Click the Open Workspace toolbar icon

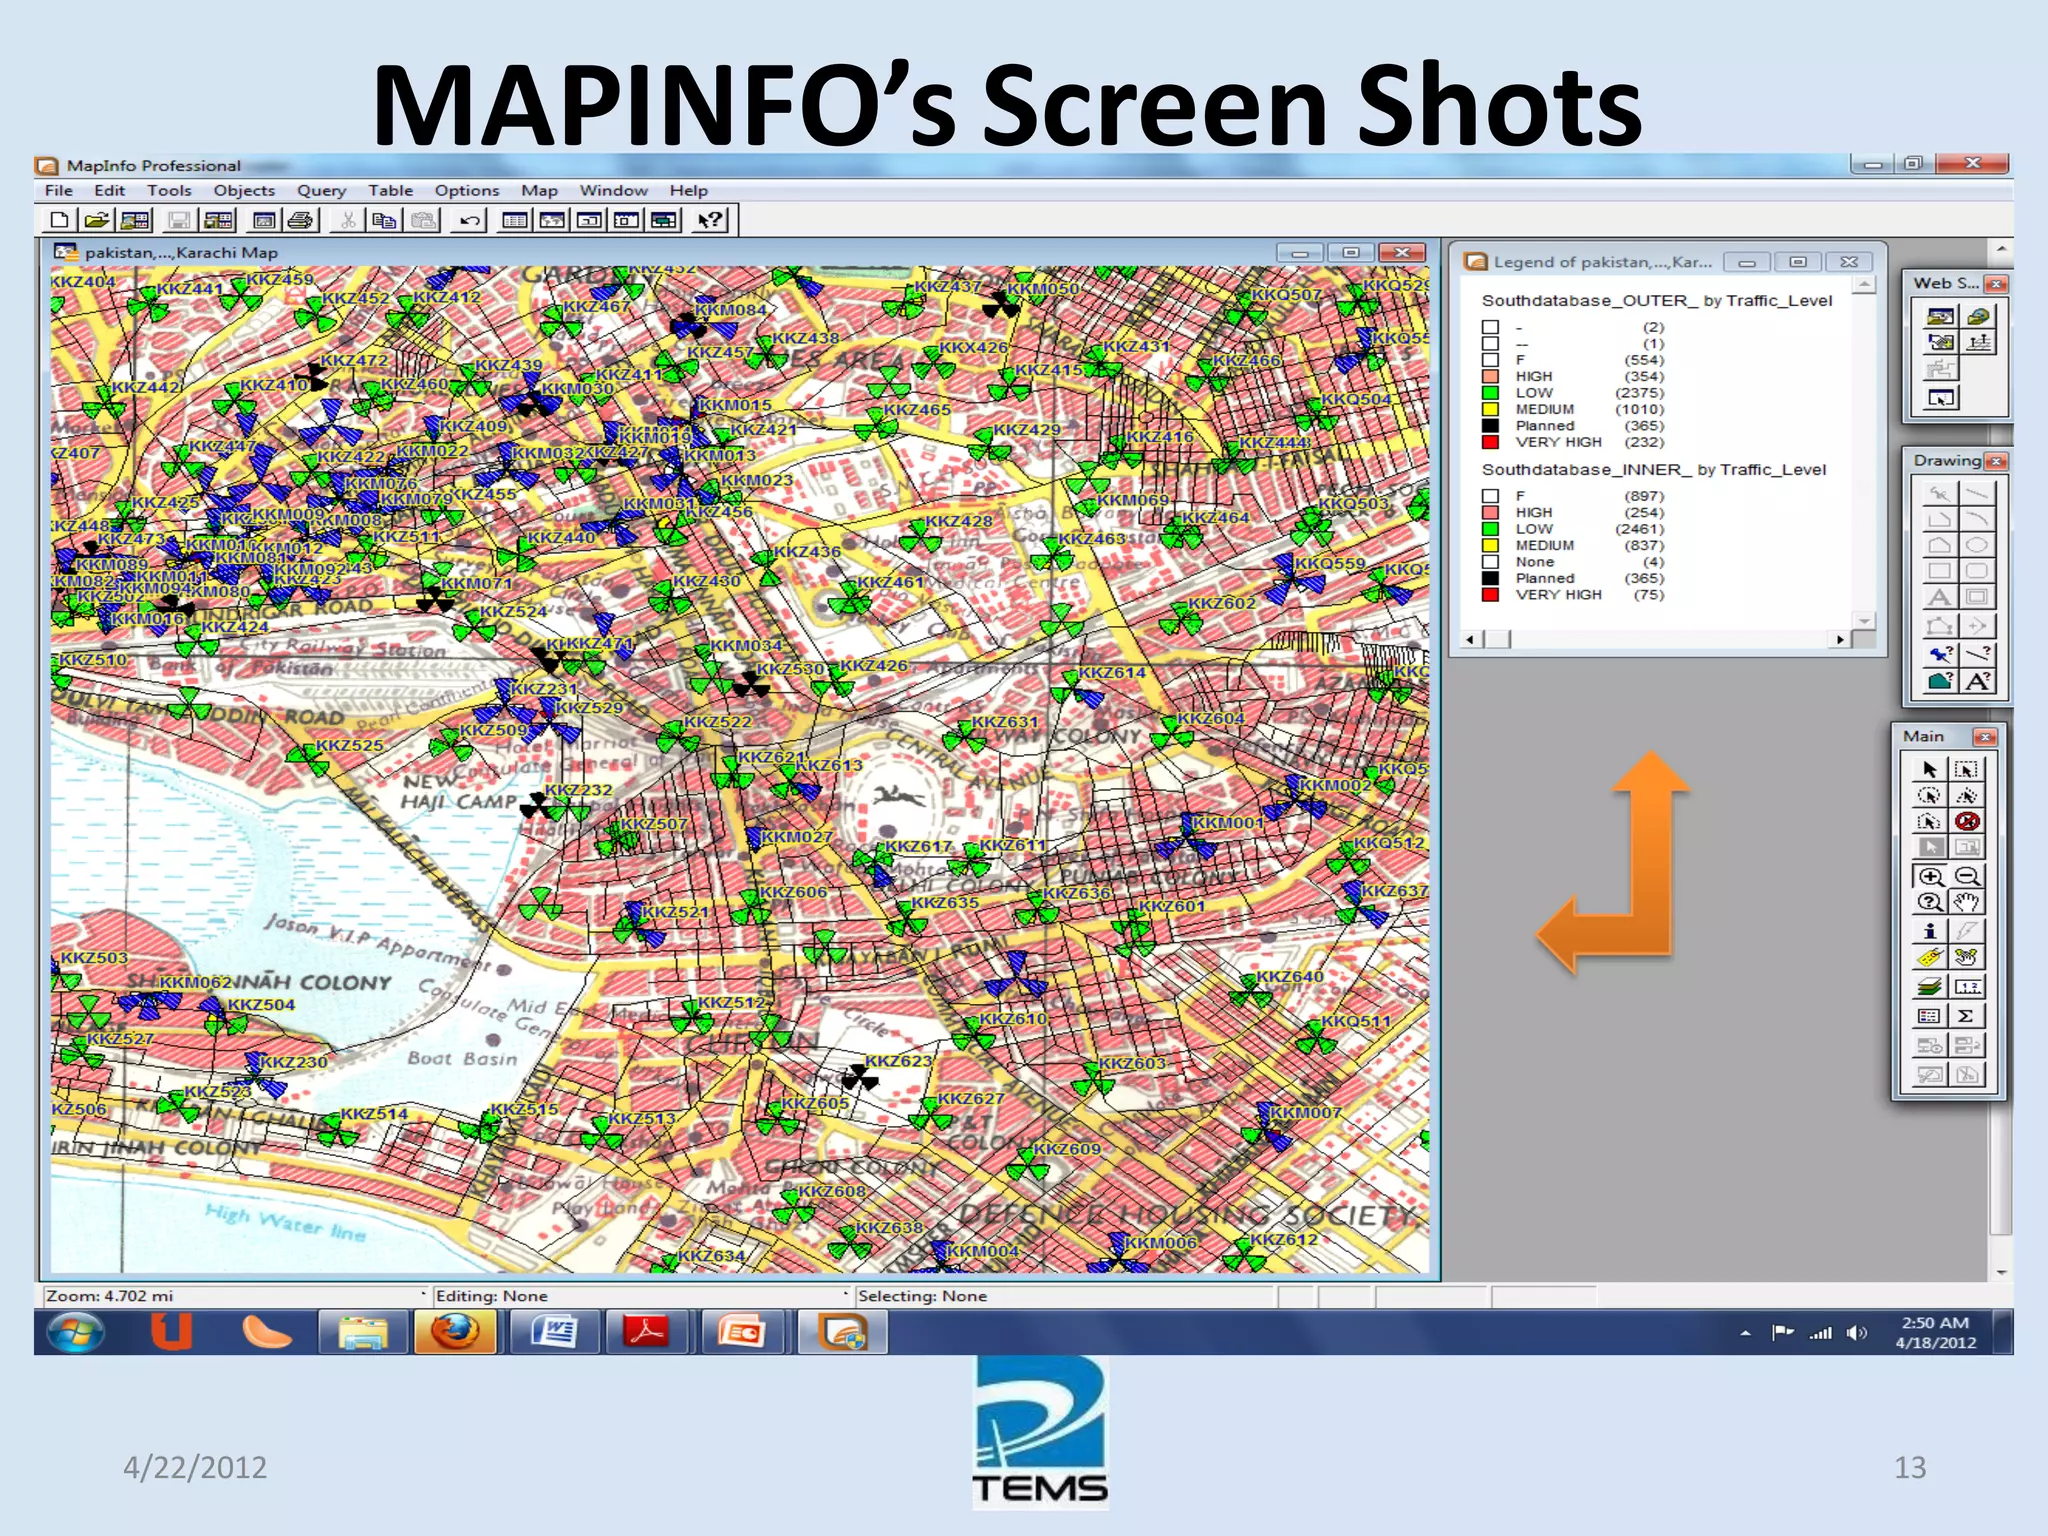tap(135, 220)
